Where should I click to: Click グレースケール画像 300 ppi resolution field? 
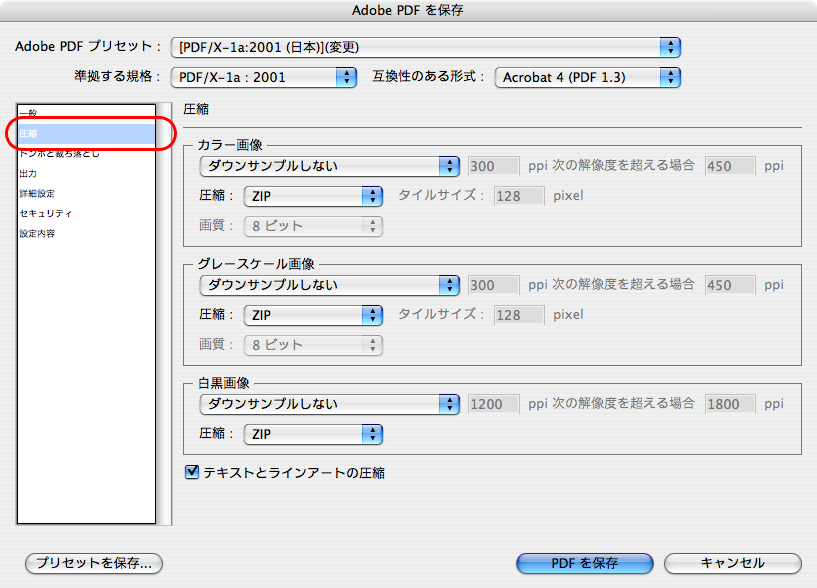coord(493,285)
